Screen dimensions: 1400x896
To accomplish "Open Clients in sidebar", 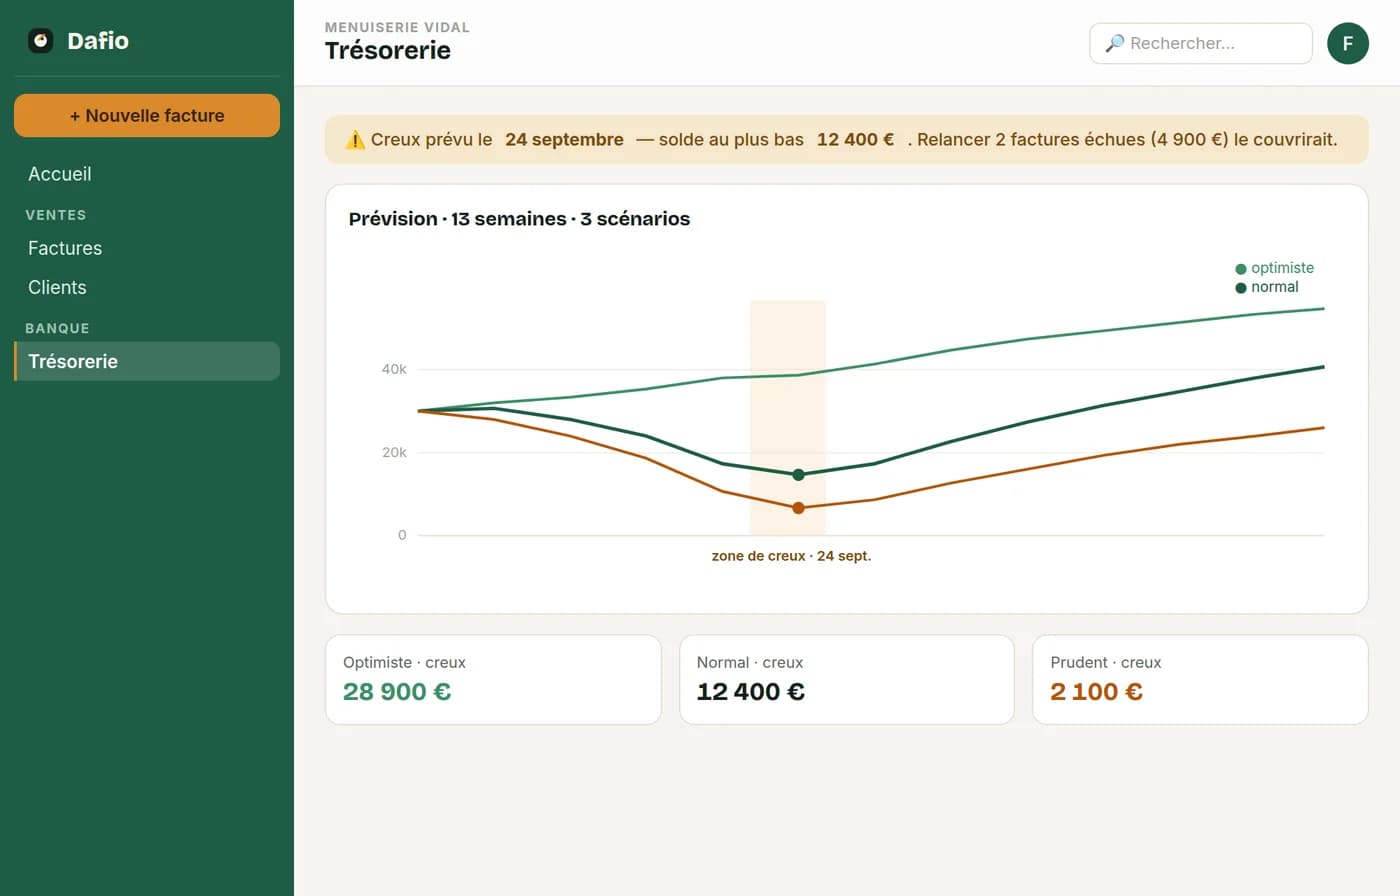I will point(147,287).
